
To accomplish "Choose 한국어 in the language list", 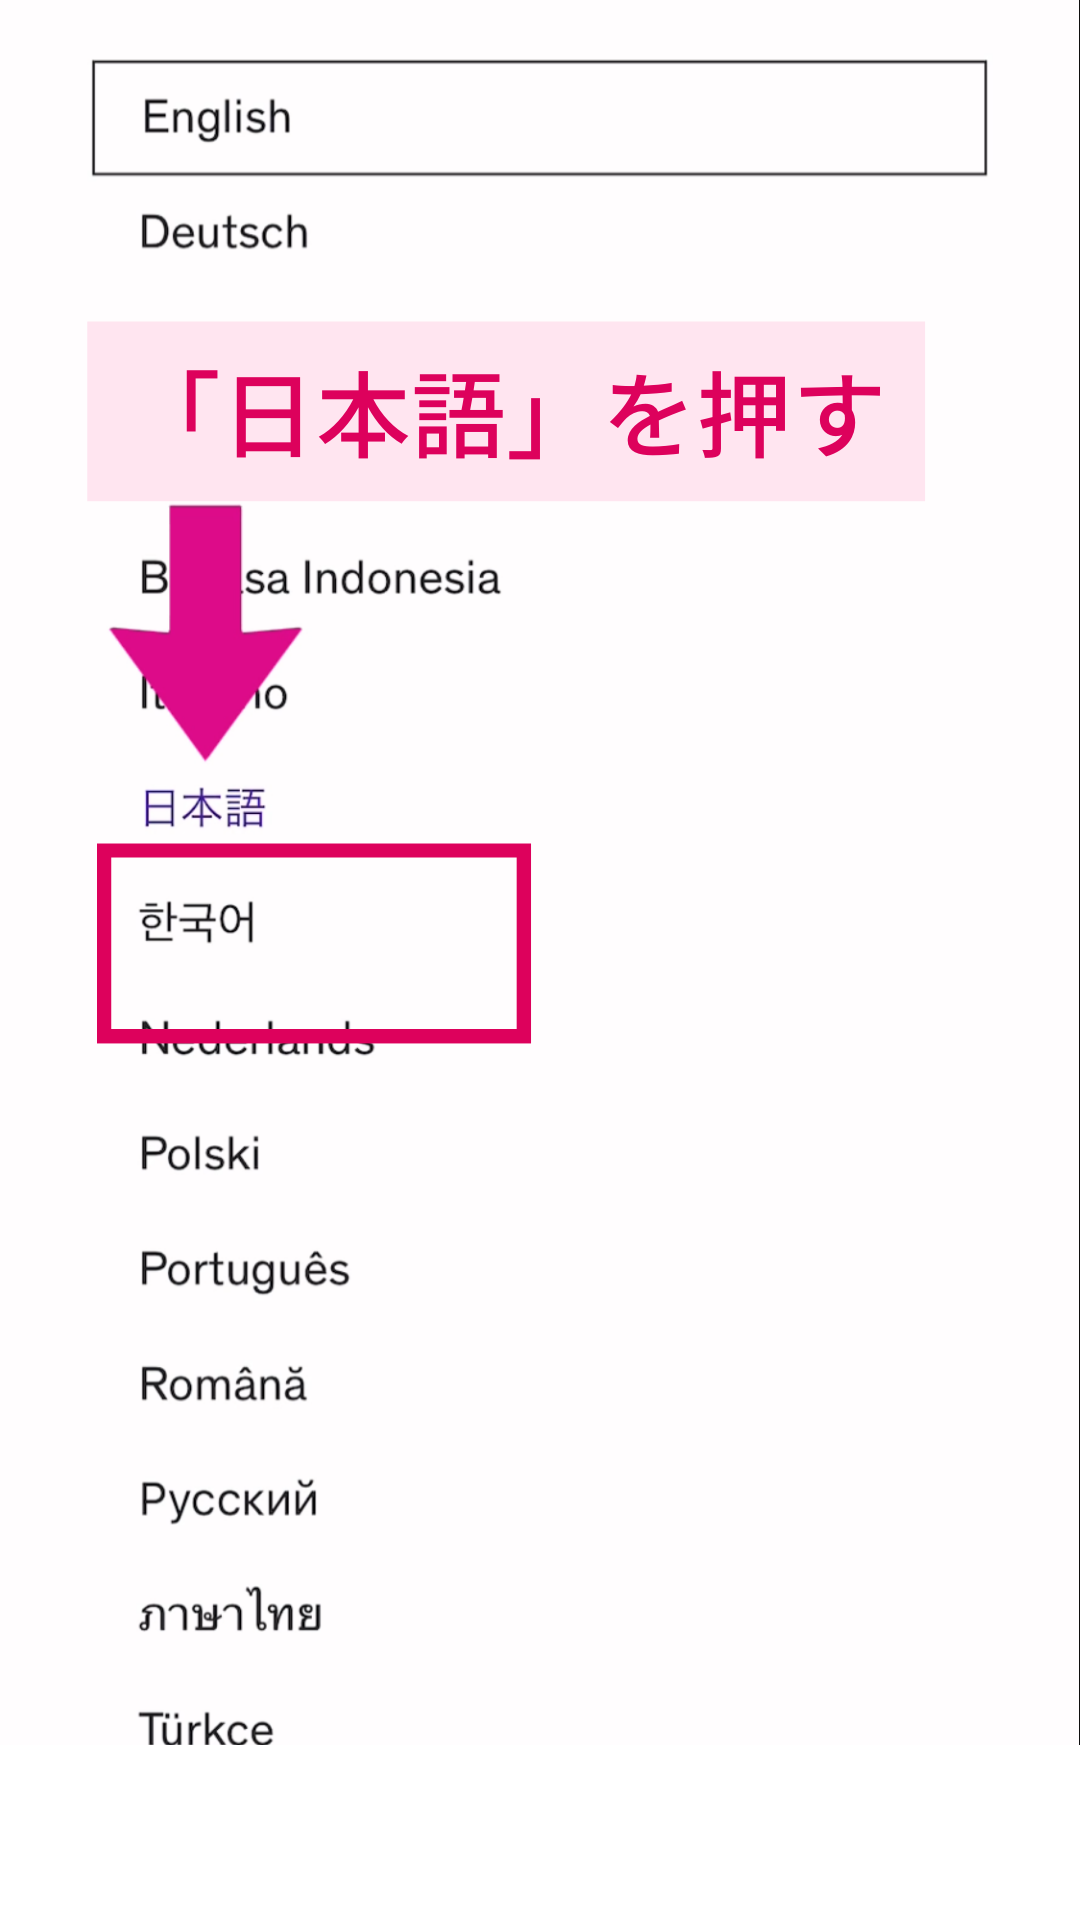I will pyautogui.click(x=198, y=922).
